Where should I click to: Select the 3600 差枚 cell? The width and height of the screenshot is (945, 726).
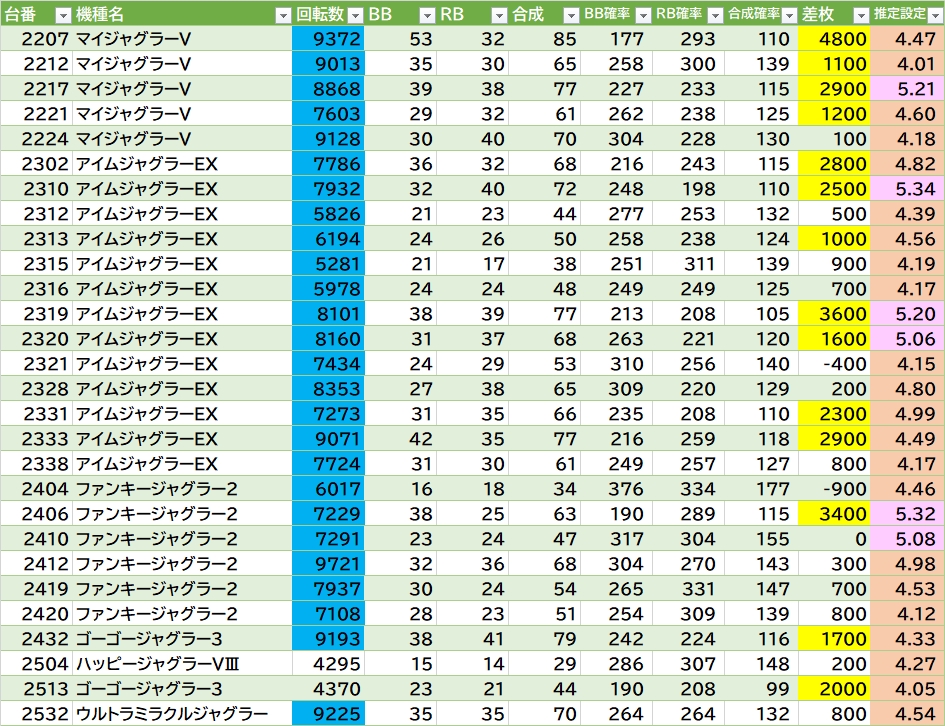point(834,314)
